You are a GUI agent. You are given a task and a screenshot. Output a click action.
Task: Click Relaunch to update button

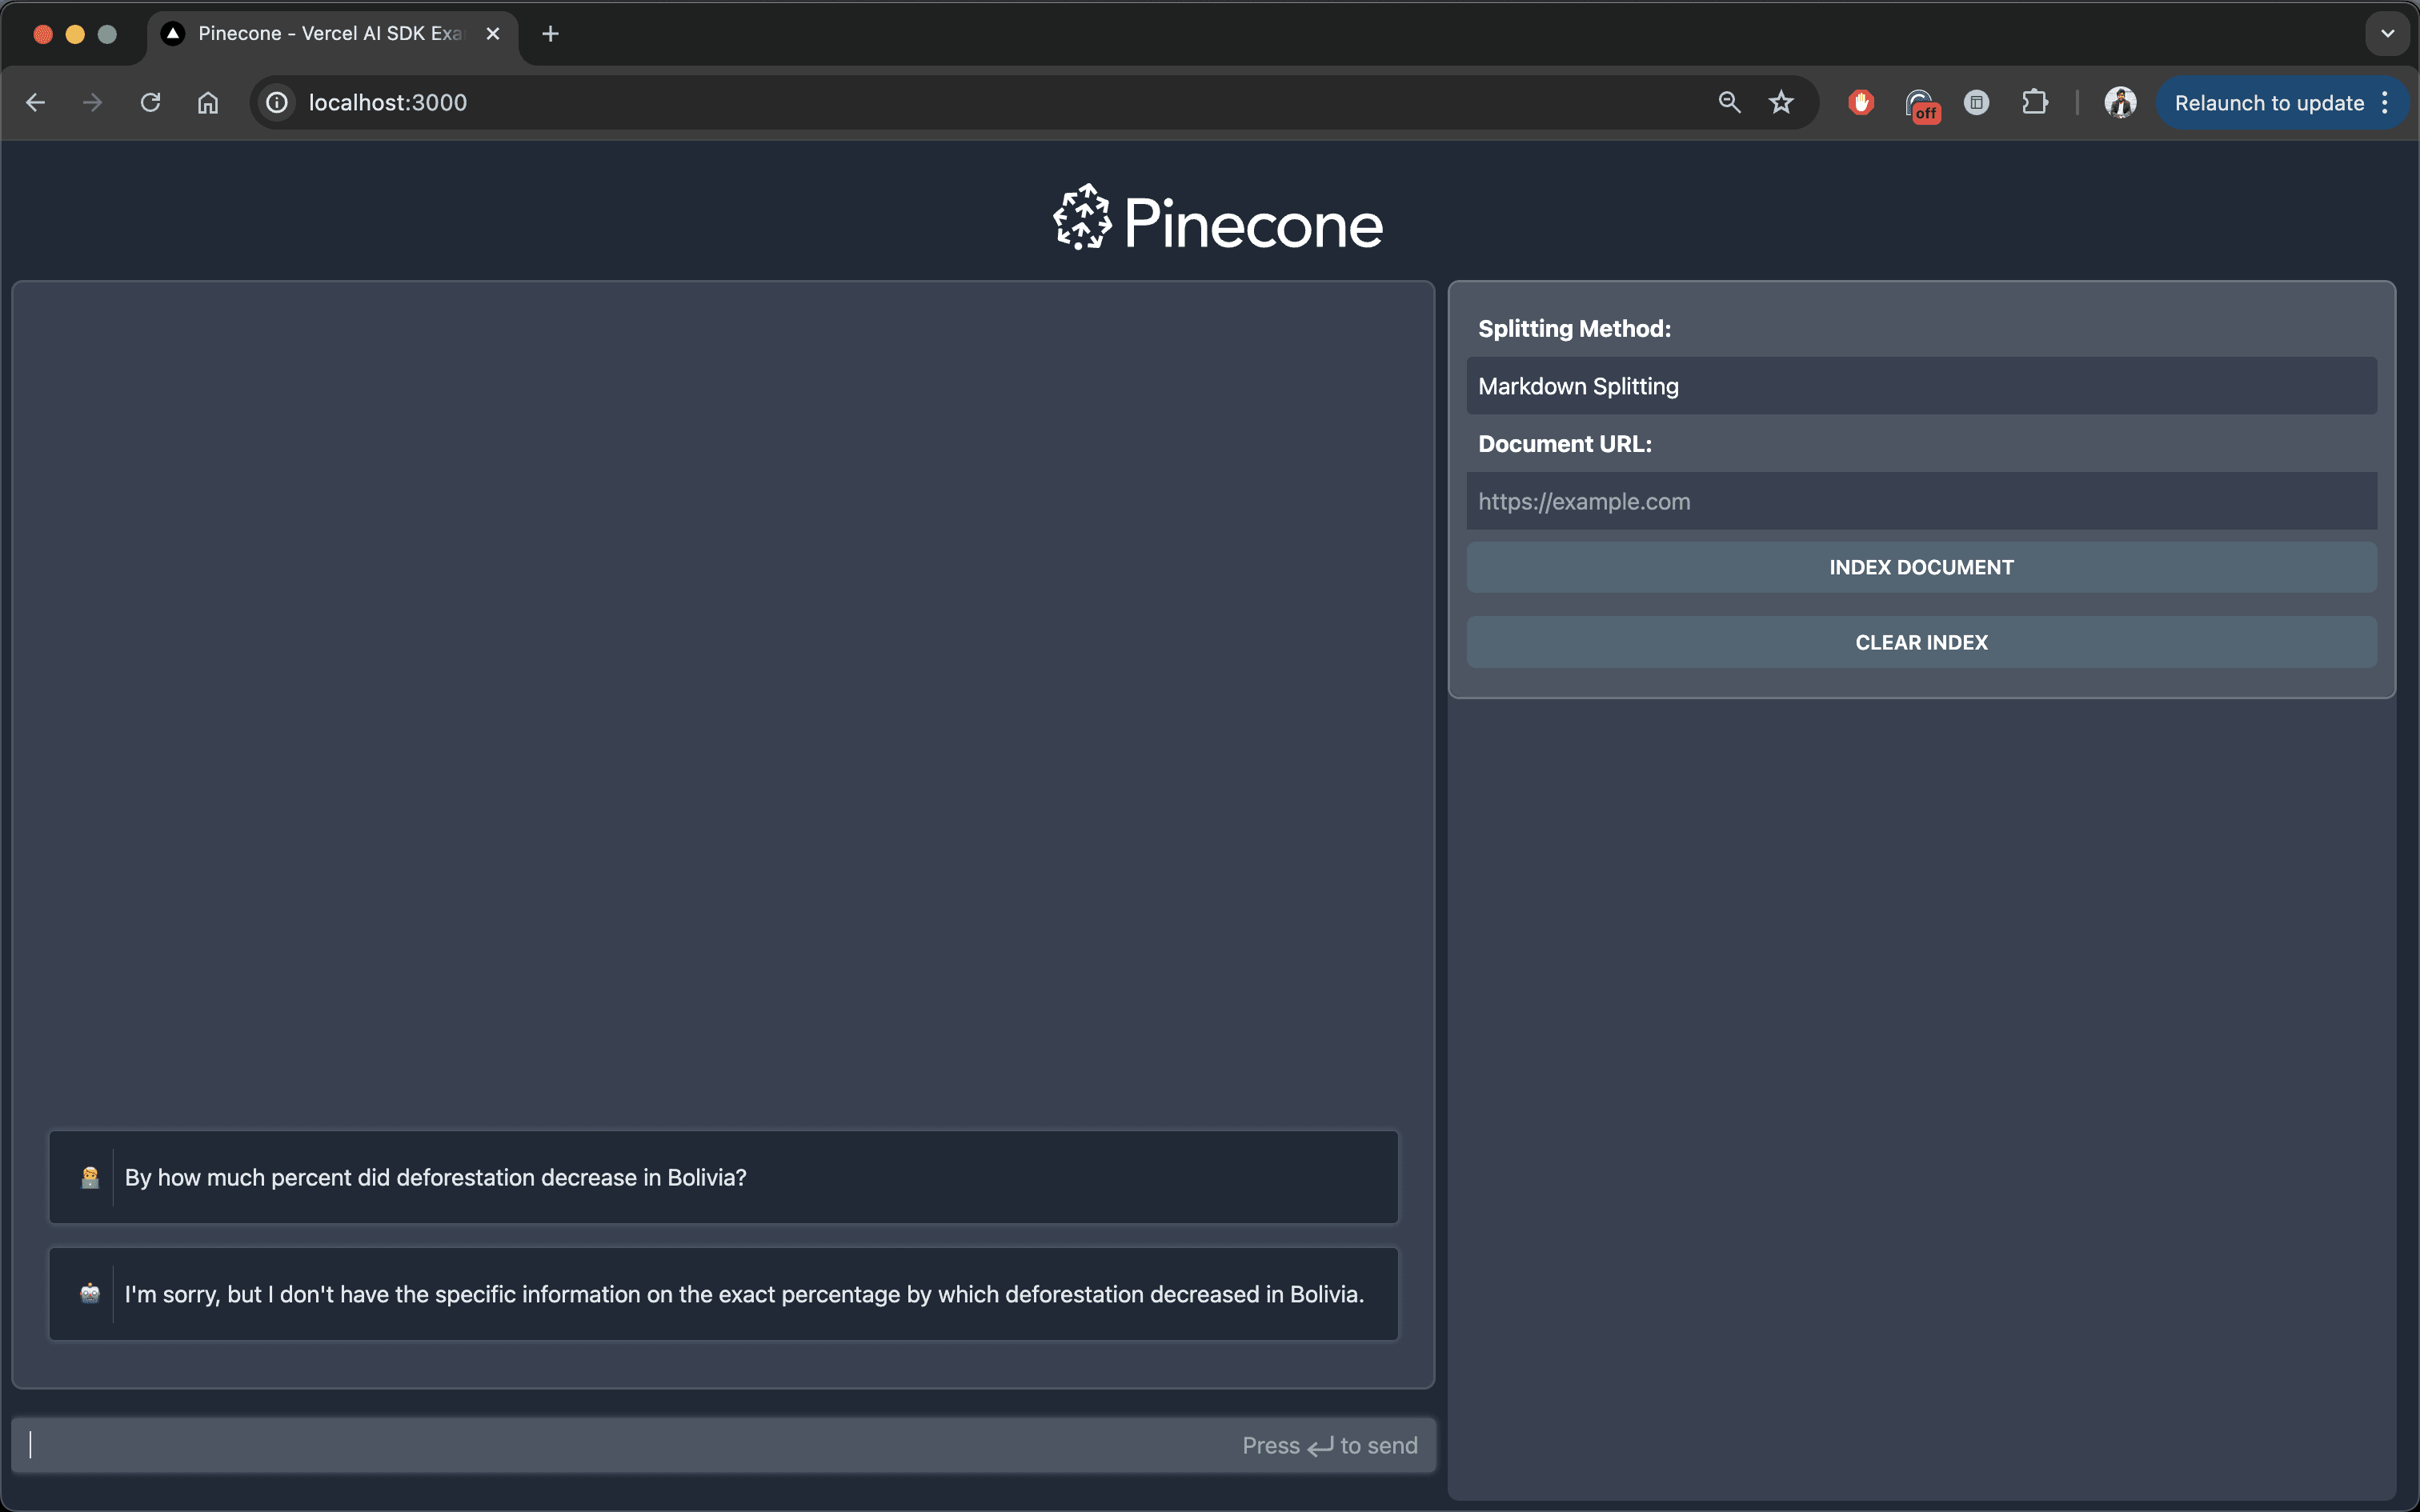click(2268, 103)
